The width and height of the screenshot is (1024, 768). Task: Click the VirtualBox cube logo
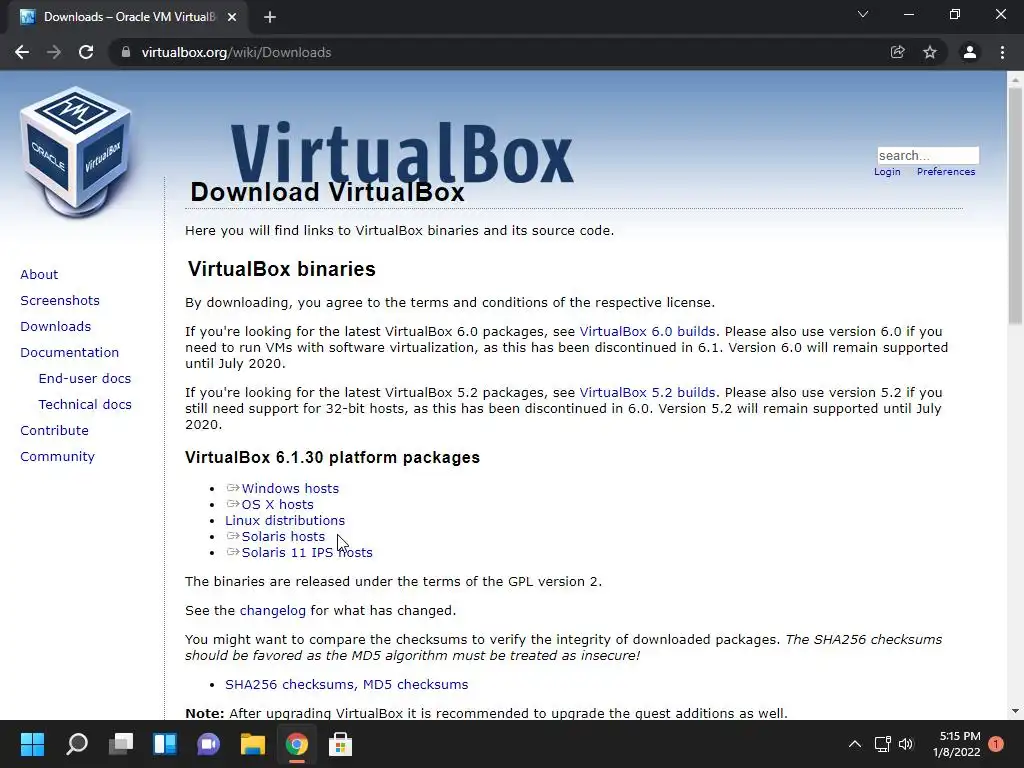click(76, 152)
